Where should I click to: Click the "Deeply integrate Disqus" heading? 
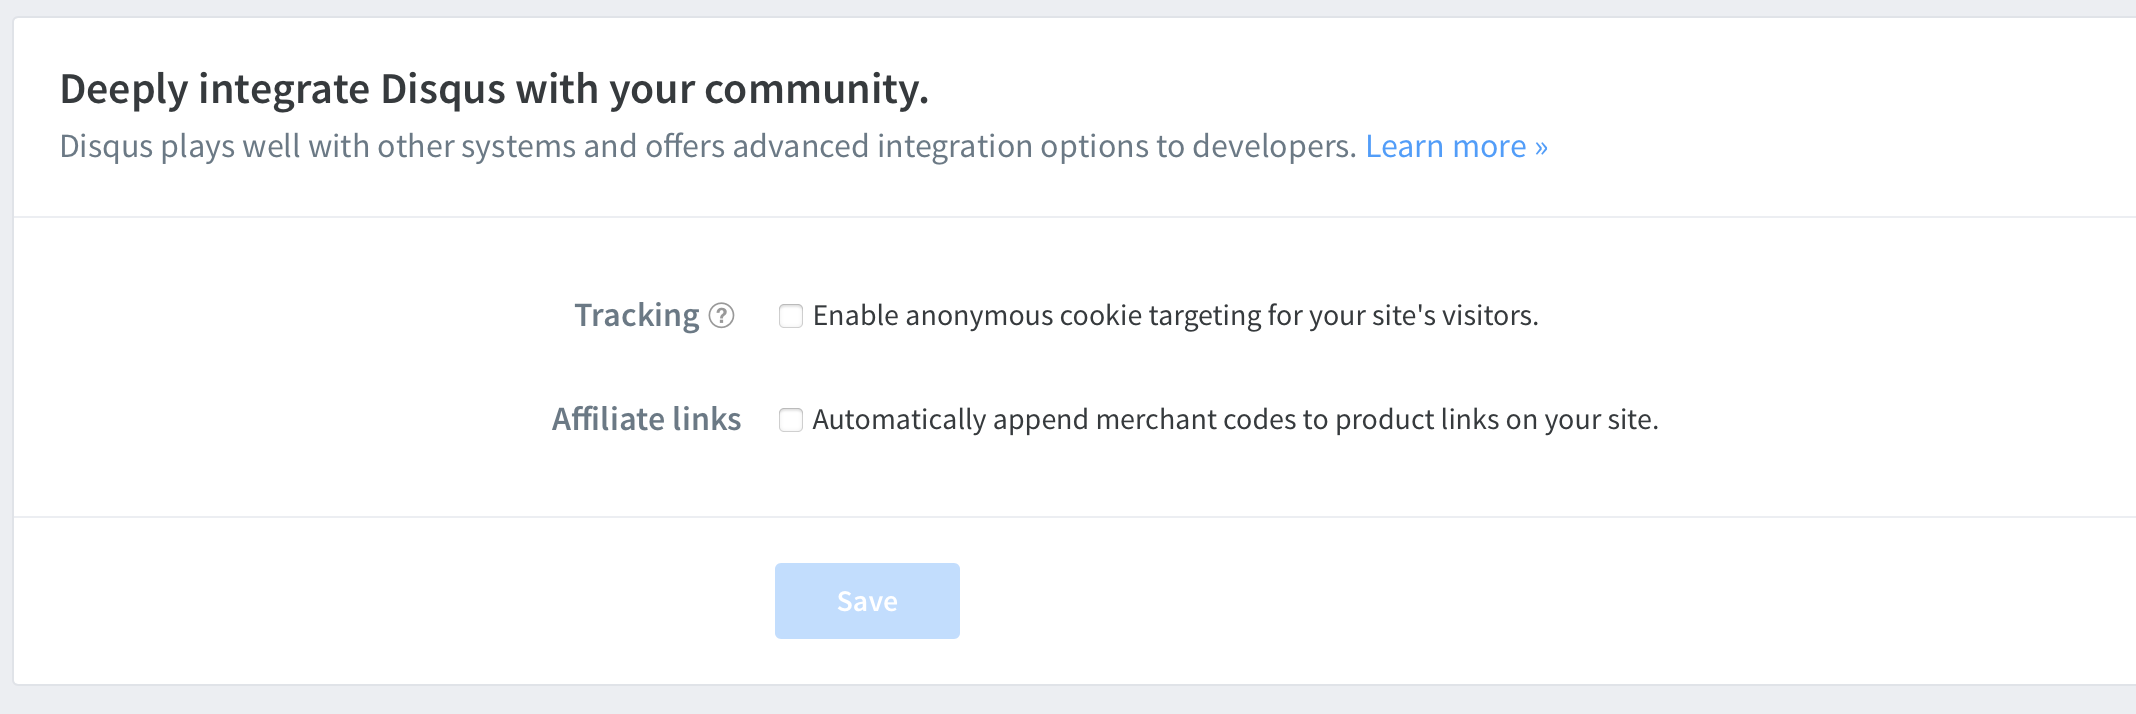[494, 90]
